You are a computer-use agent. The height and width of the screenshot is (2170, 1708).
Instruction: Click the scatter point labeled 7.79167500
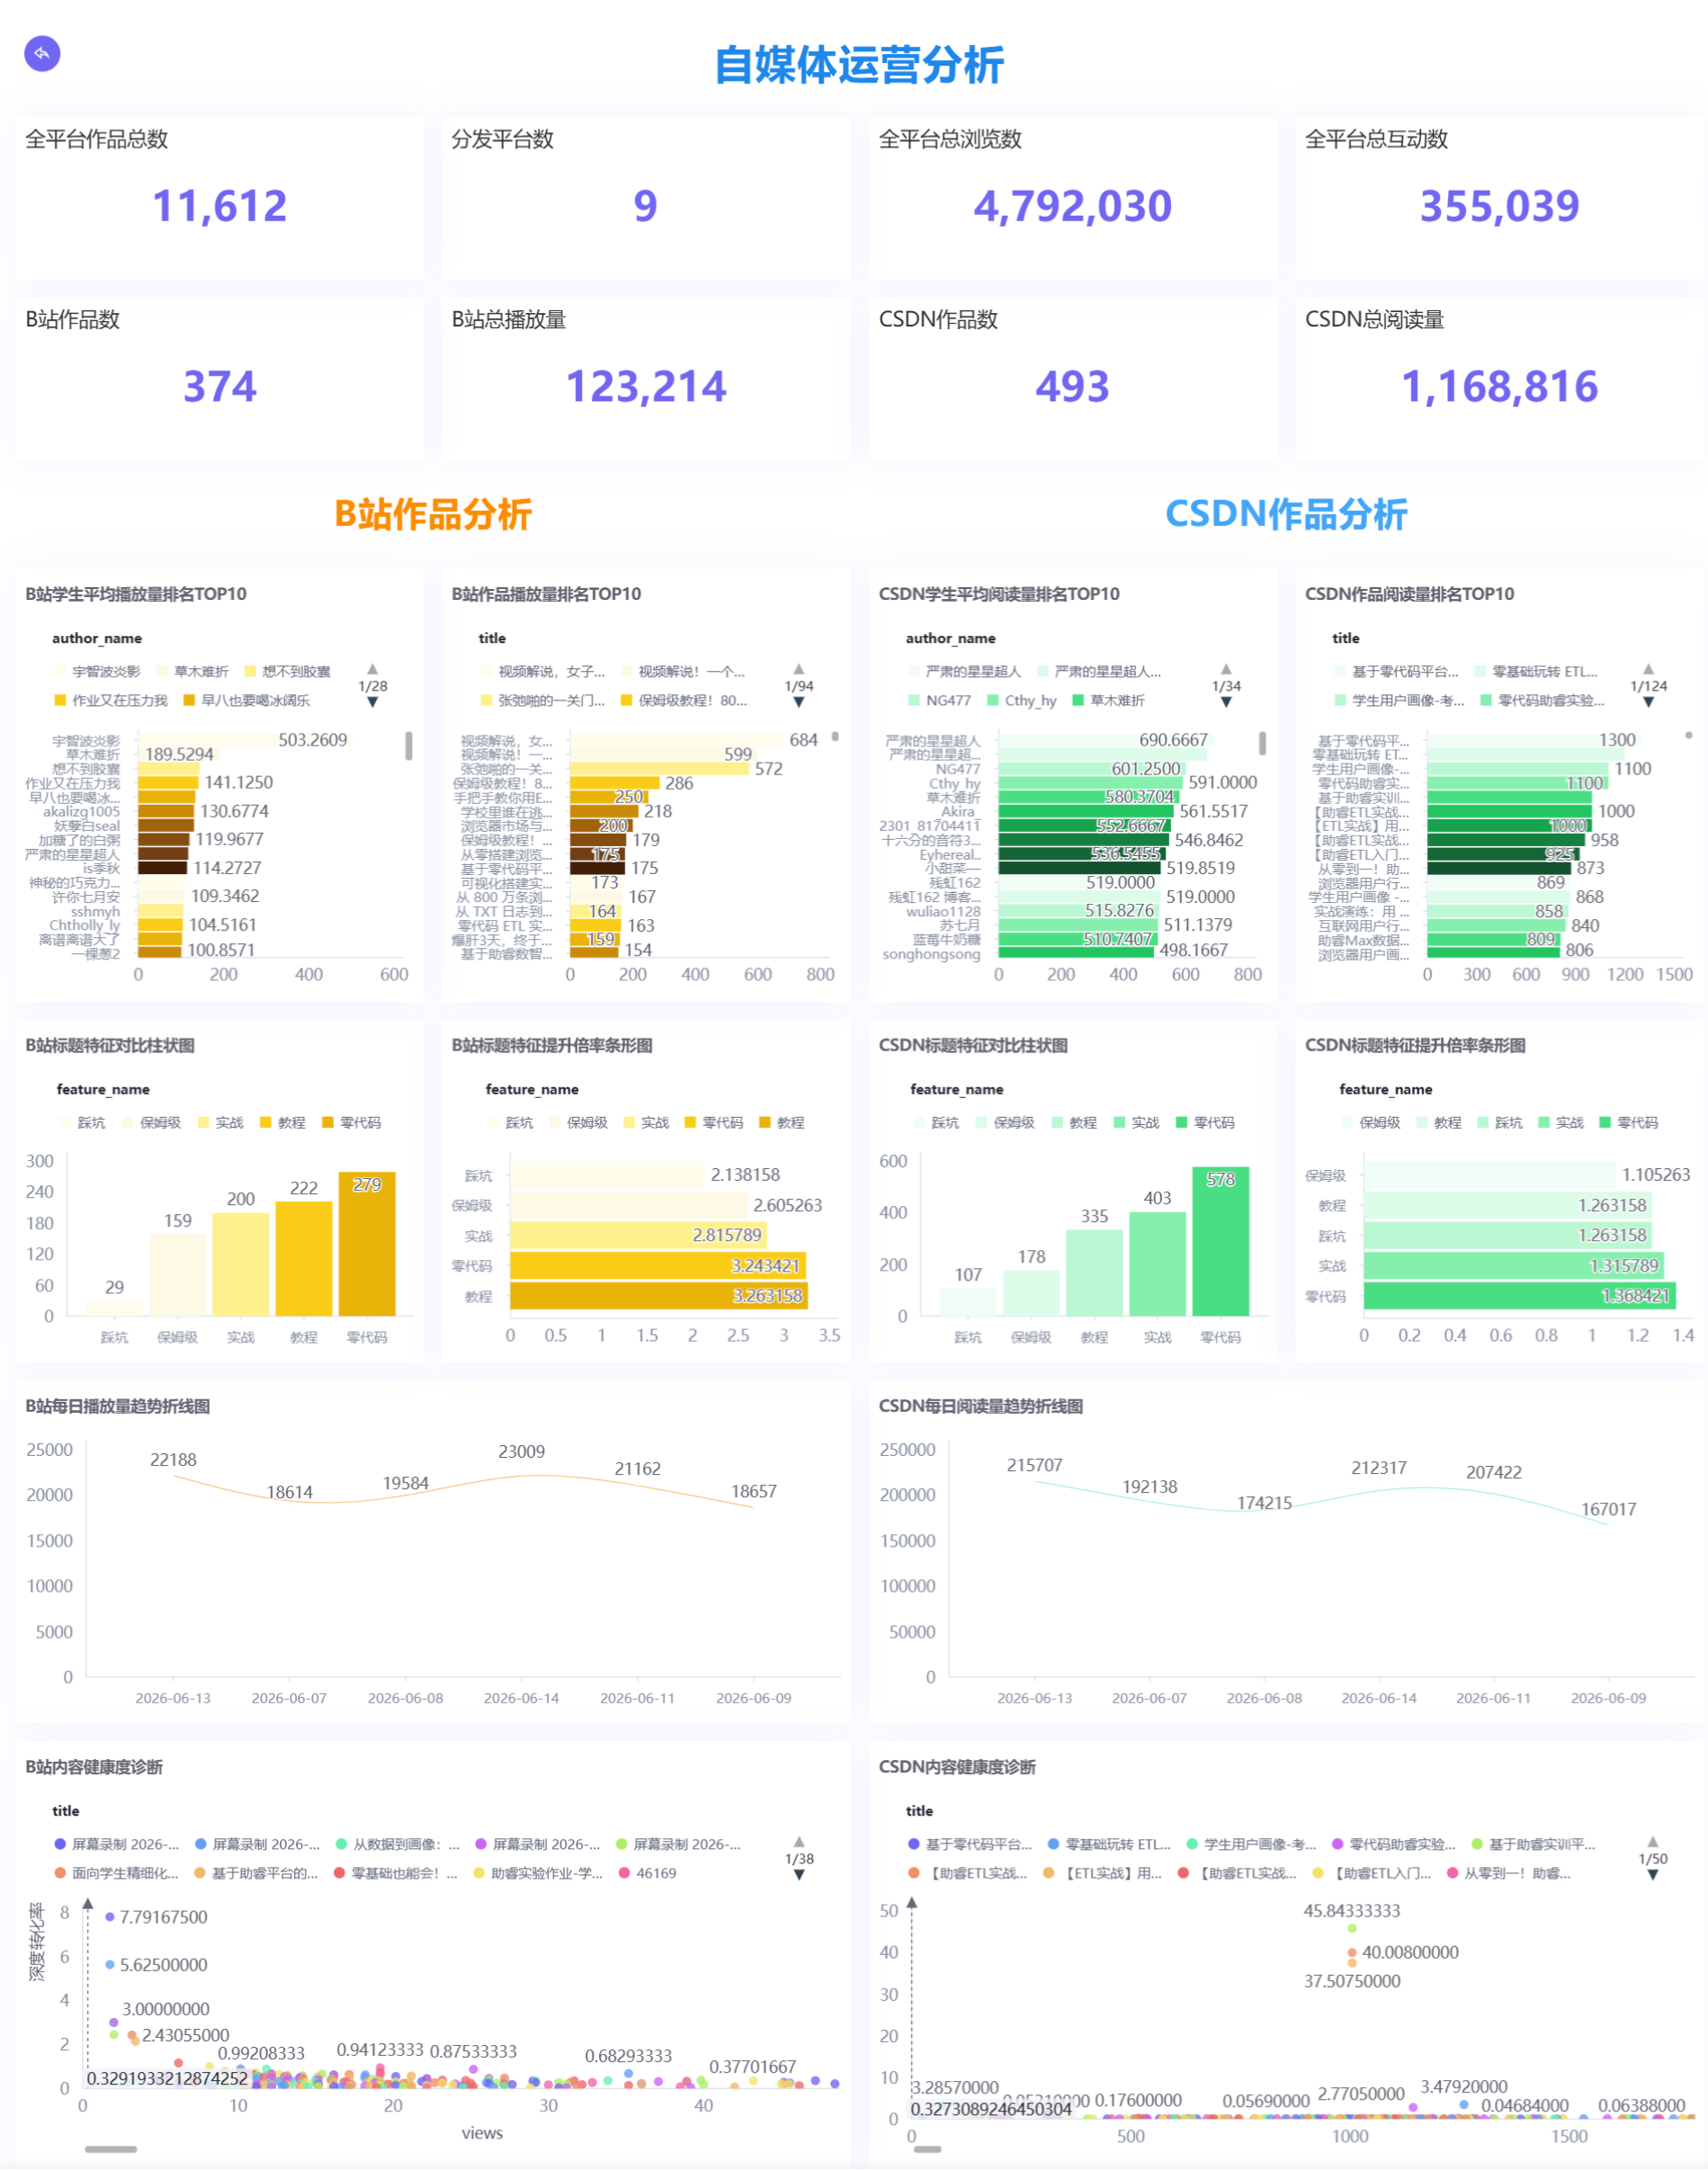click(110, 1917)
